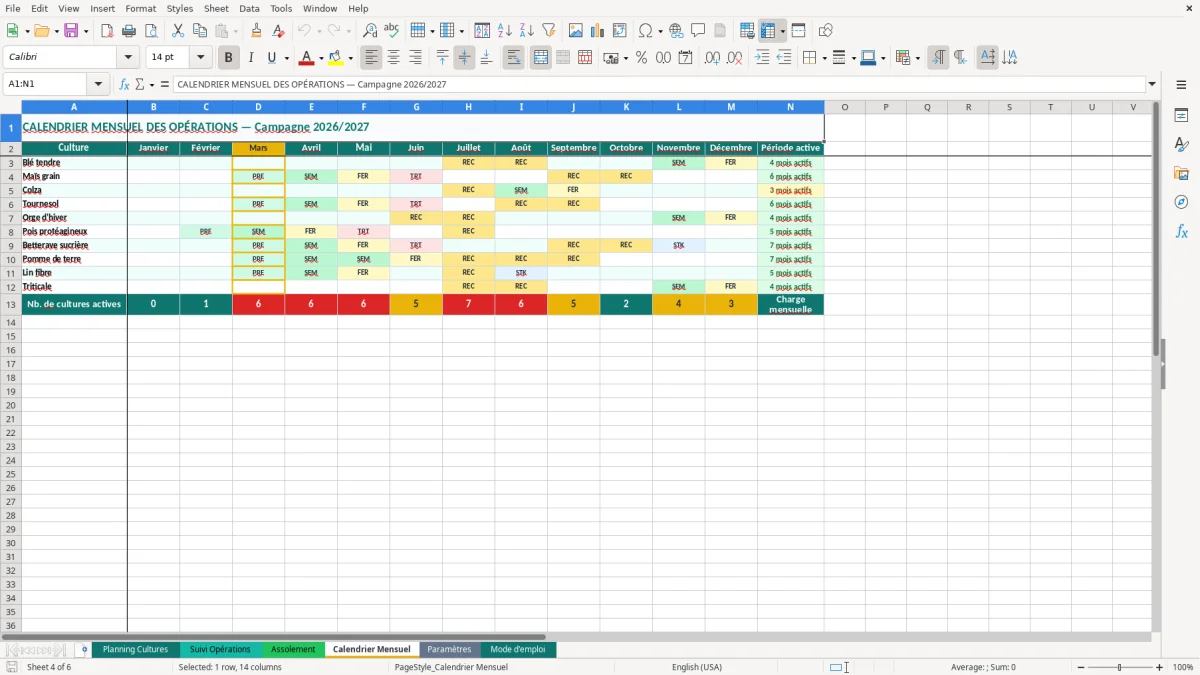This screenshot has height=675, width=1200.
Task: Adjust the zoom slider in status bar
Action: [1119, 667]
